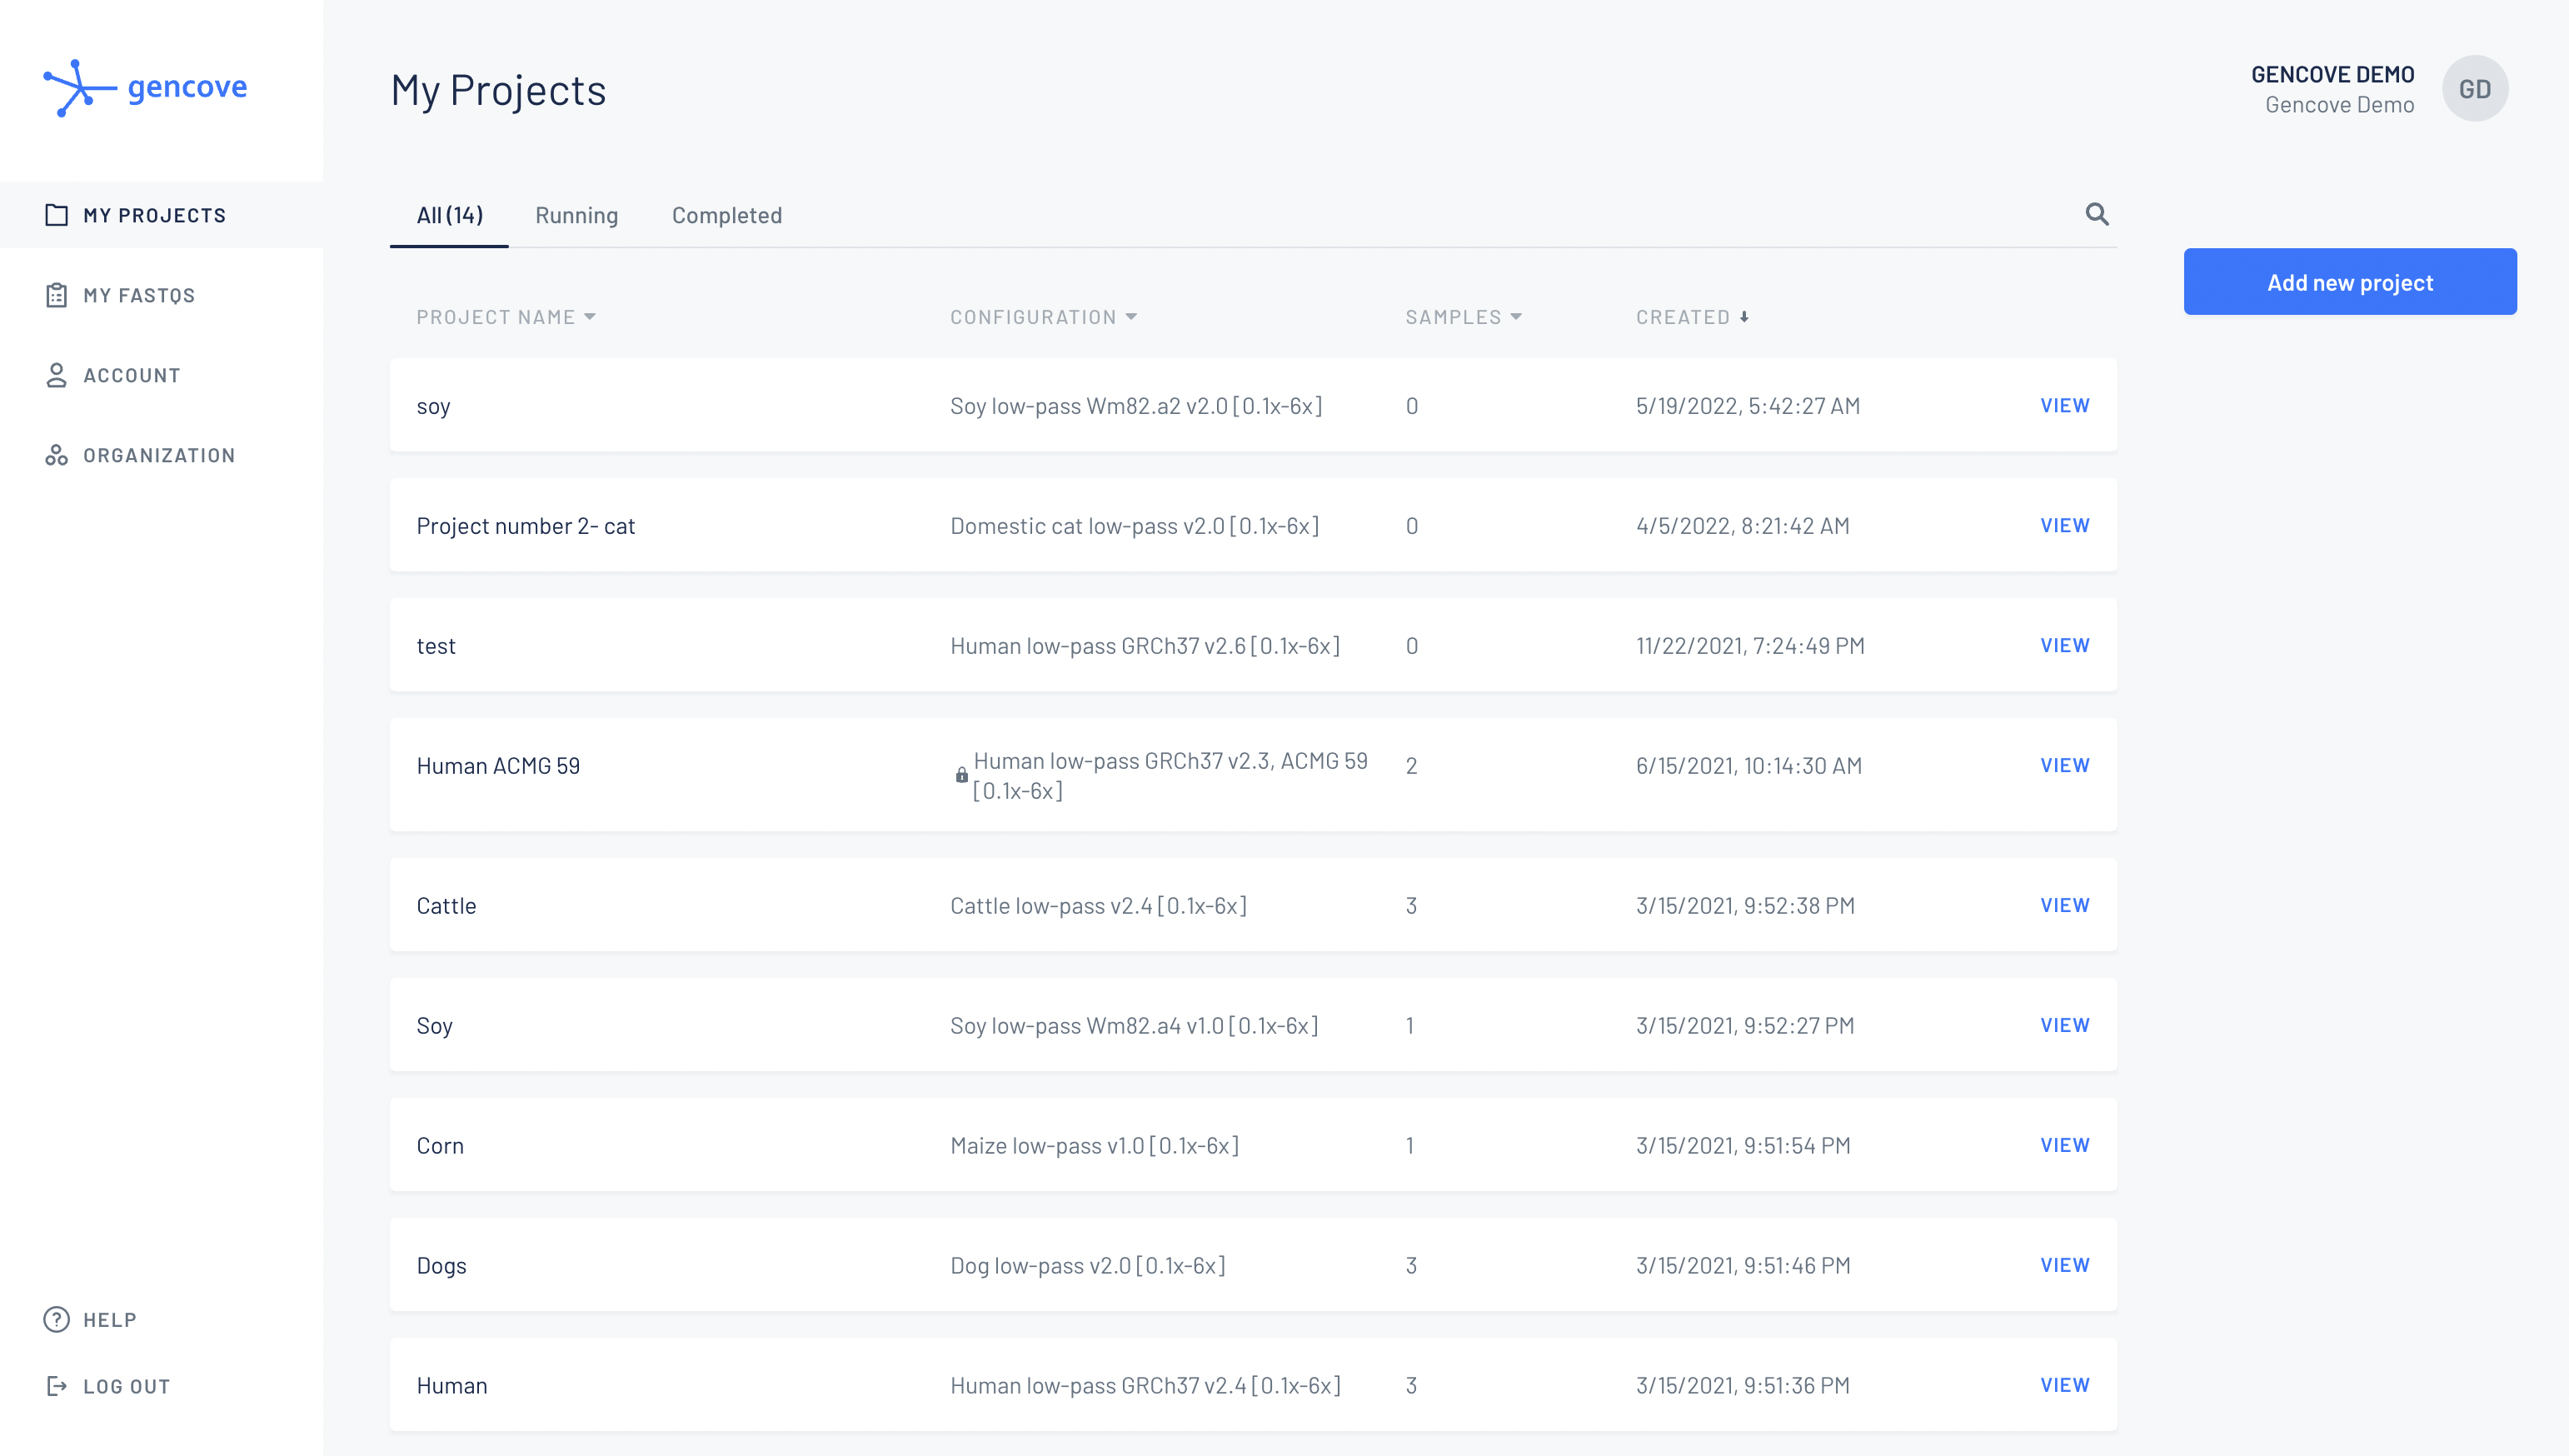Click the 6/15/2021, 10:14:30 AM date
This screenshot has width=2569, height=1456.
1748,766
